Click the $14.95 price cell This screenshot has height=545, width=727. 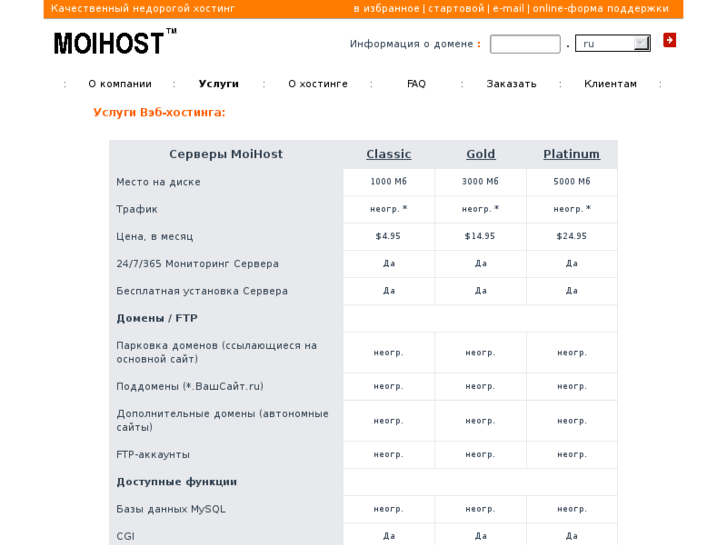coord(480,237)
